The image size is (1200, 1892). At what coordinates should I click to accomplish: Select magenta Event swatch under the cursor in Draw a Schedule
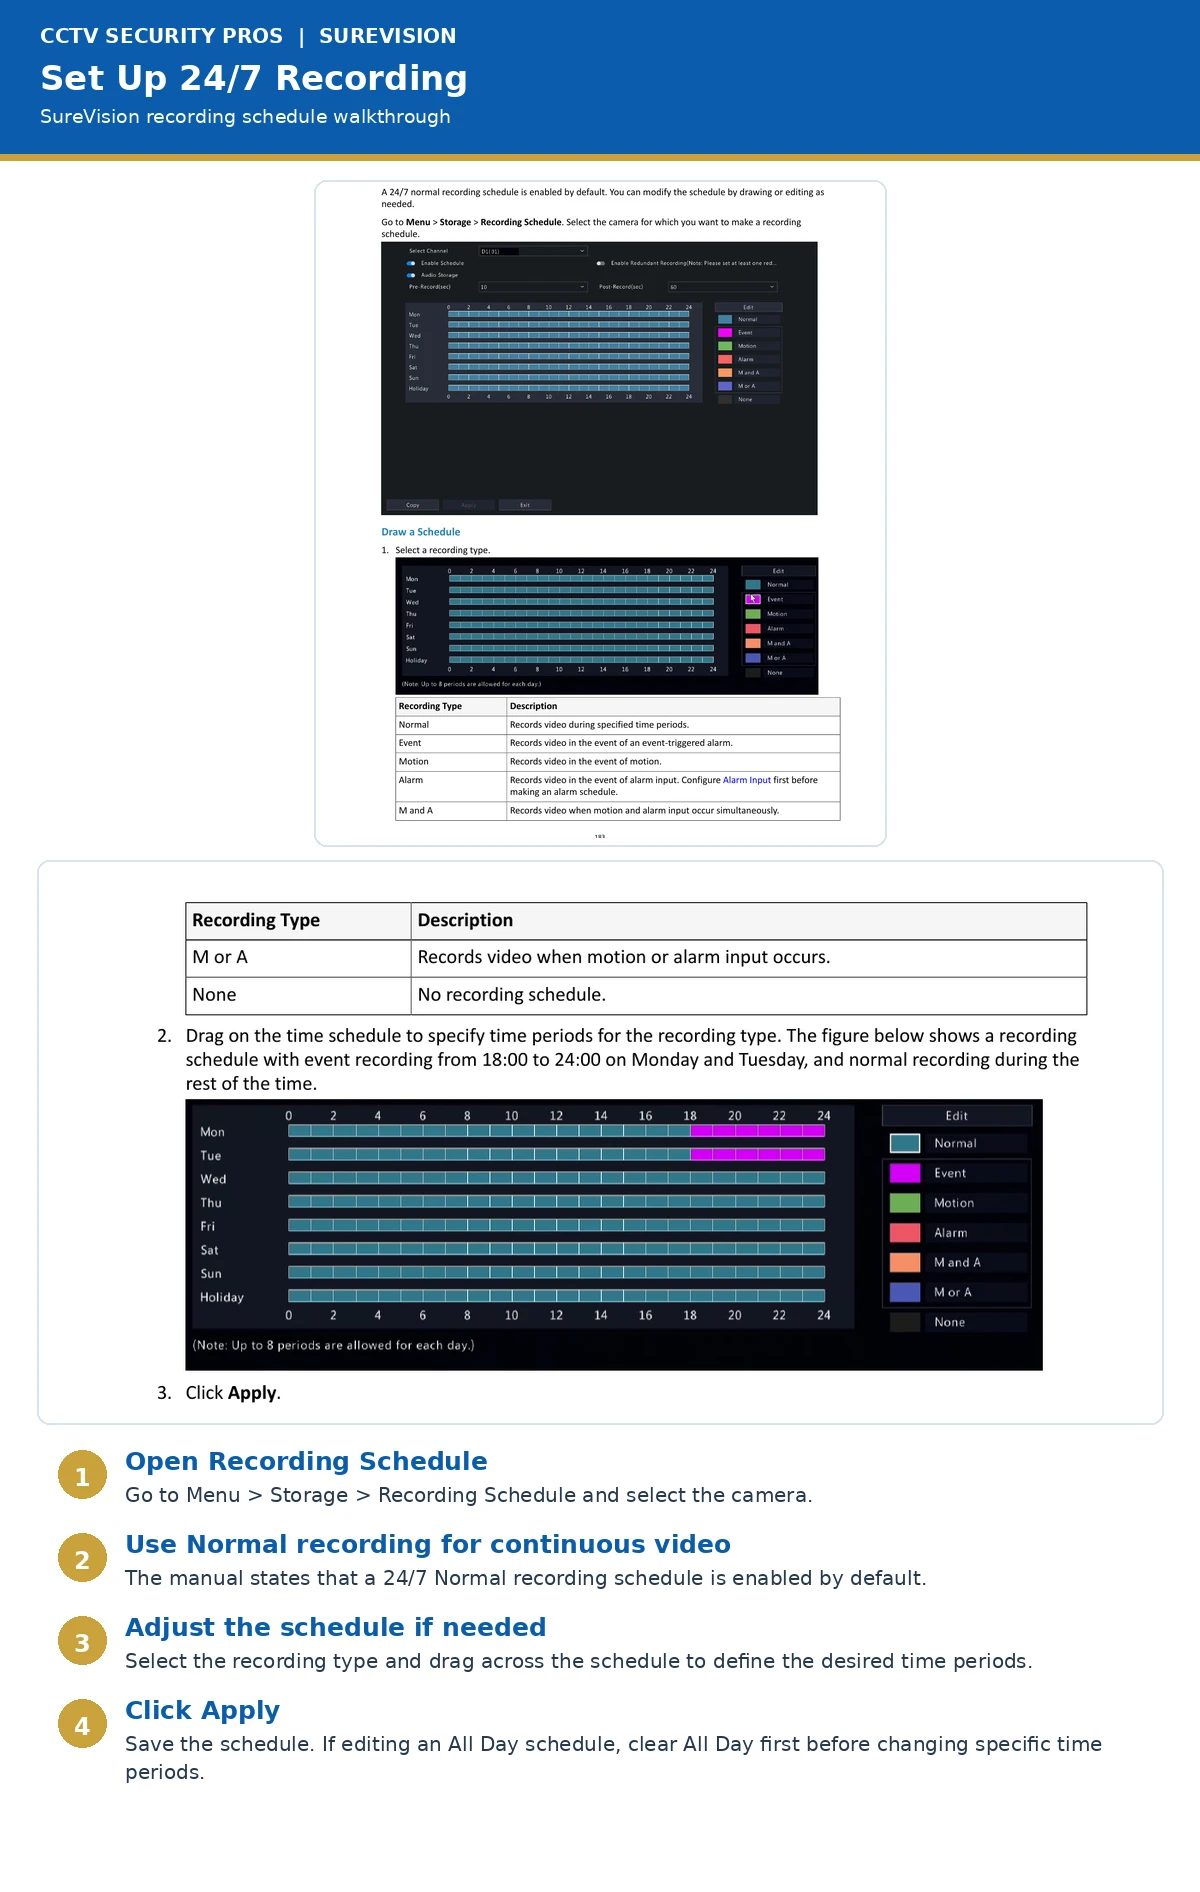[x=753, y=599]
